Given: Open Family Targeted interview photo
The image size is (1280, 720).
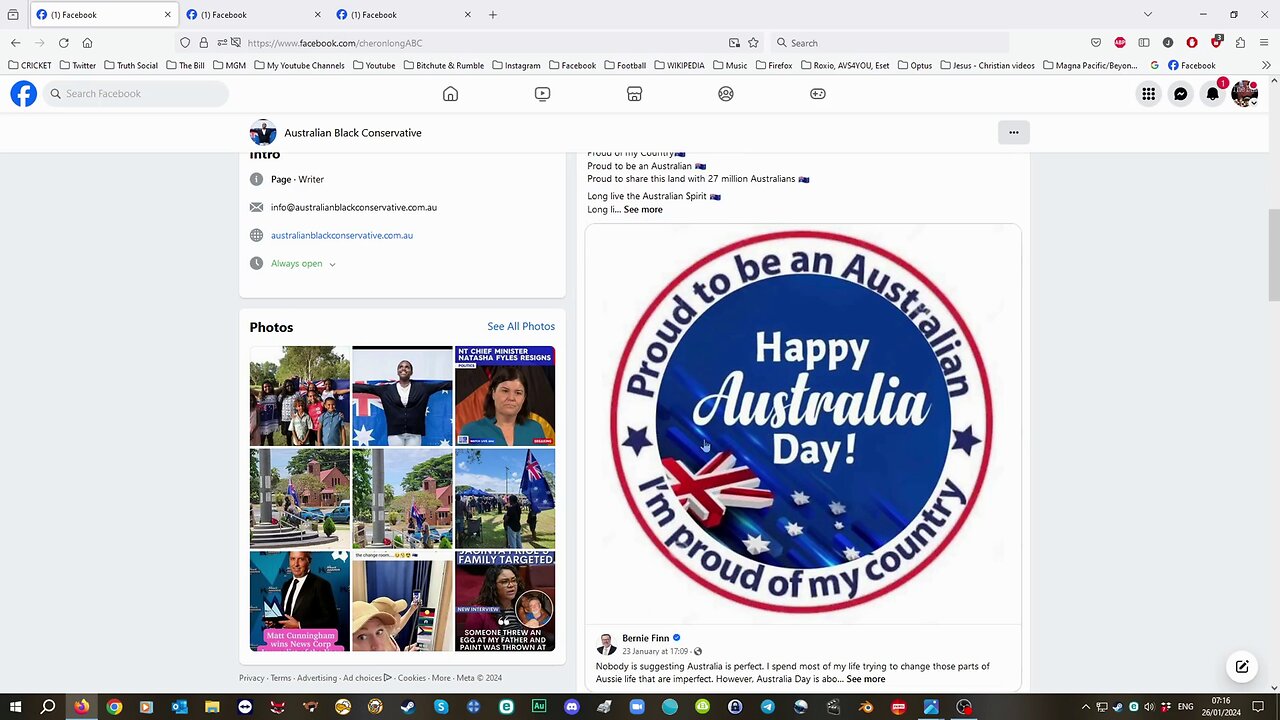Looking at the screenshot, I should coord(505,601).
